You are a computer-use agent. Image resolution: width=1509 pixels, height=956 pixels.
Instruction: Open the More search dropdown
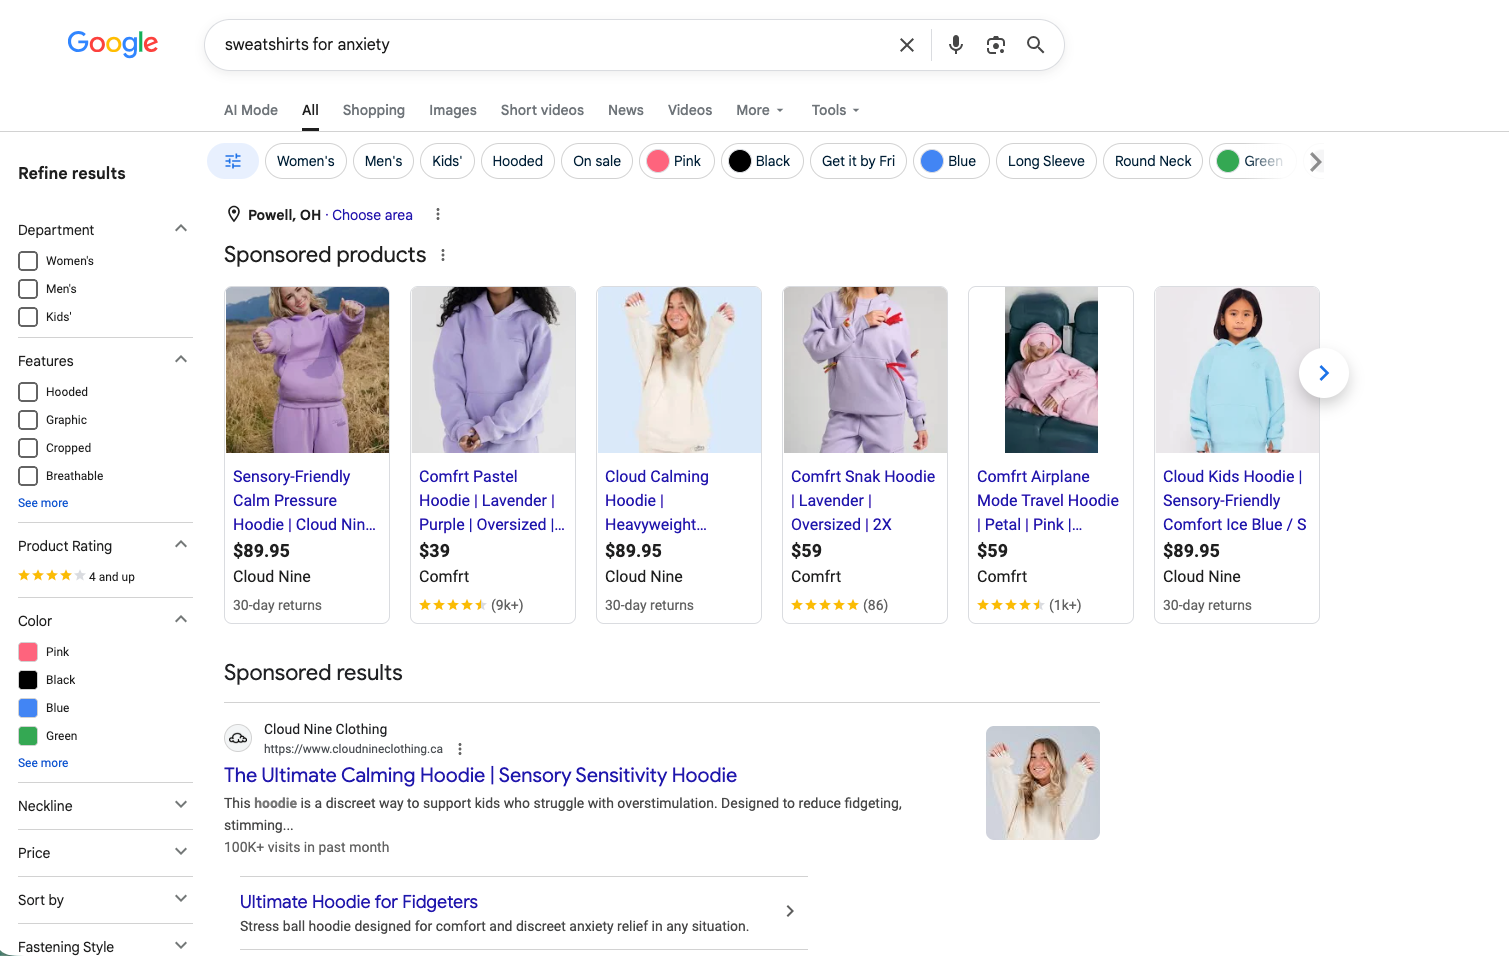(760, 110)
